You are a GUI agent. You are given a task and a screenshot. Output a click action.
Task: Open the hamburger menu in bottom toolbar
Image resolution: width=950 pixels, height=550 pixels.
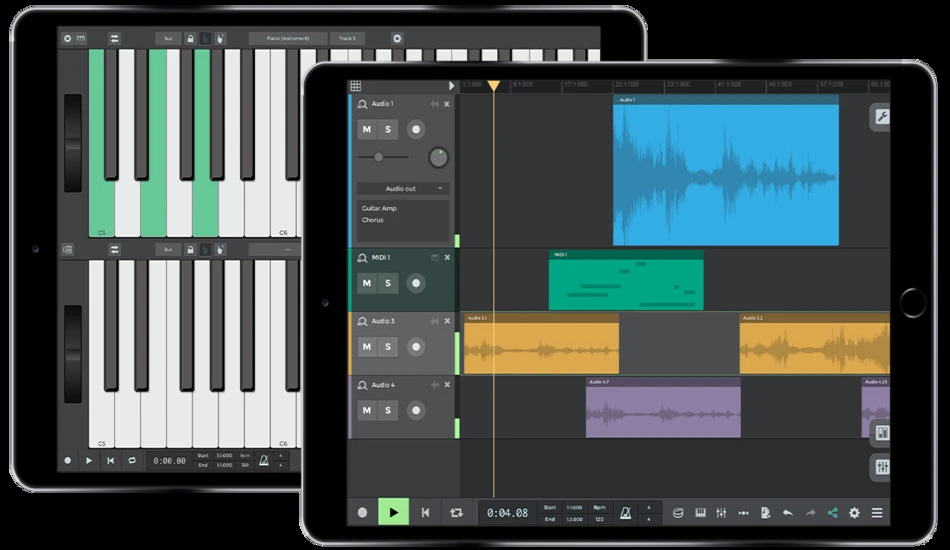coord(877,513)
